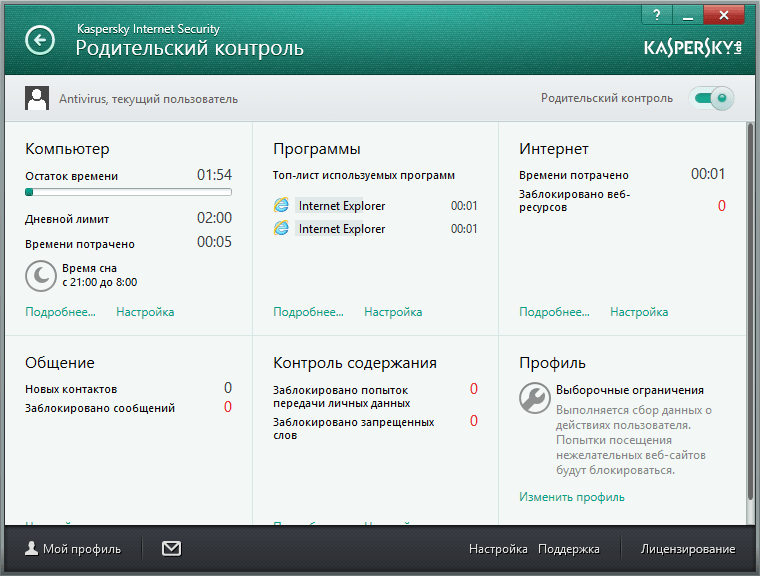
Task: Open Настройка under Программы
Action: tap(393, 312)
